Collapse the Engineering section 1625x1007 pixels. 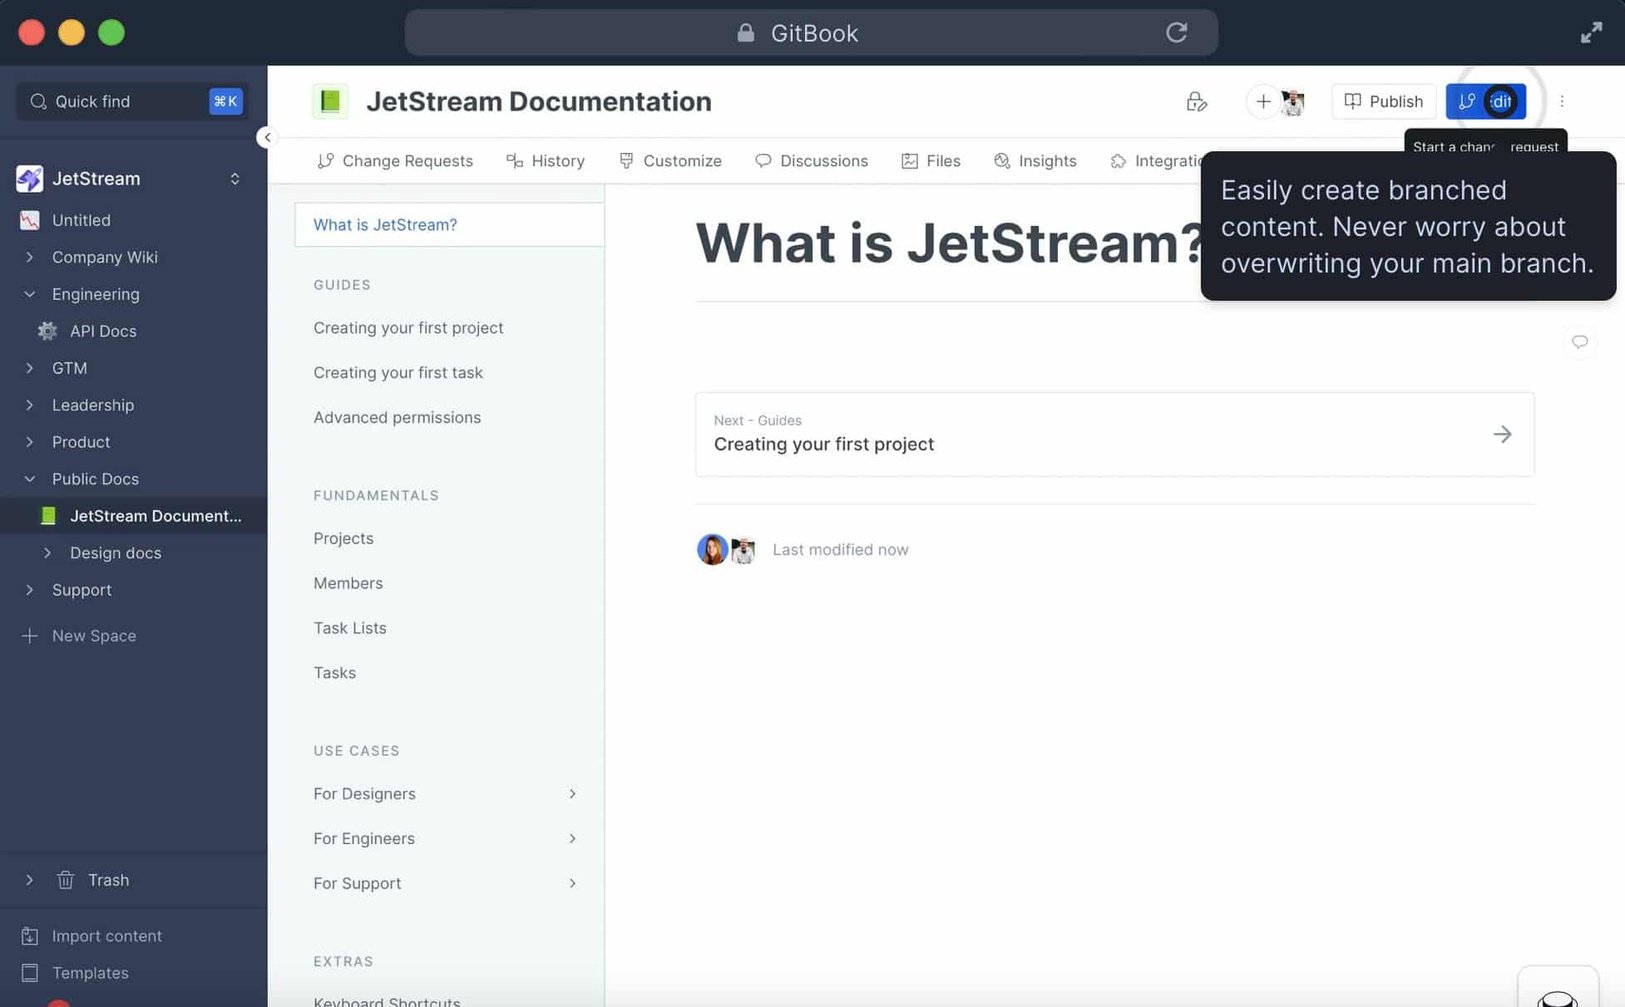[30, 294]
